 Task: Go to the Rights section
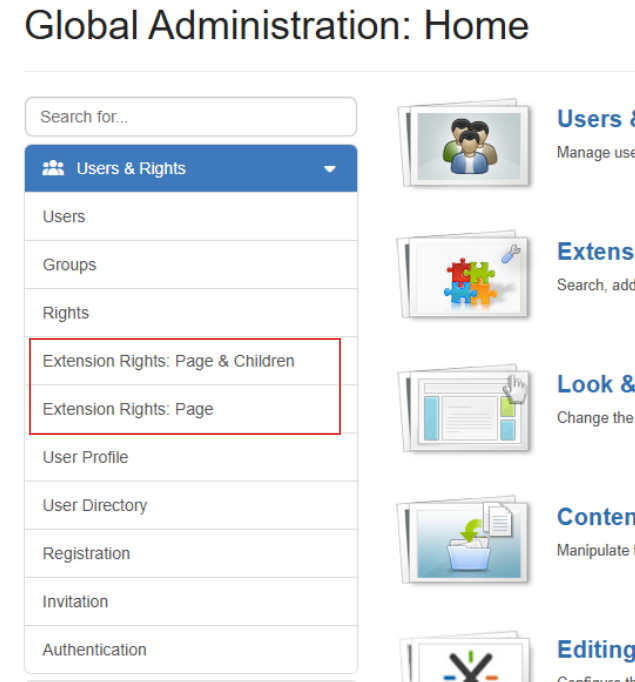pyautogui.click(x=66, y=313)
